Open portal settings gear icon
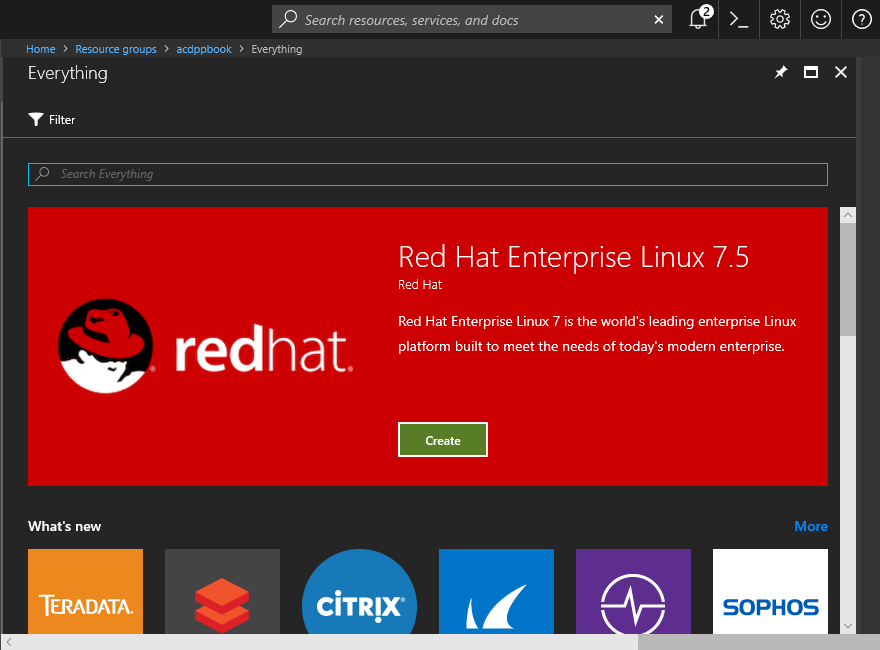 point(780,19)
